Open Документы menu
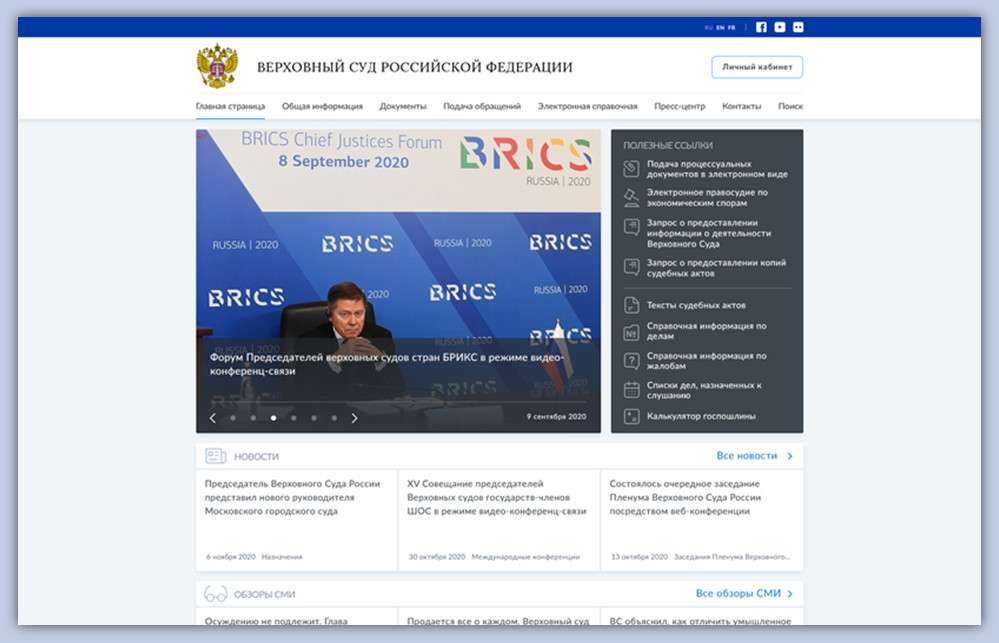The height and width of the screenshot is (643, 999). 403,106
